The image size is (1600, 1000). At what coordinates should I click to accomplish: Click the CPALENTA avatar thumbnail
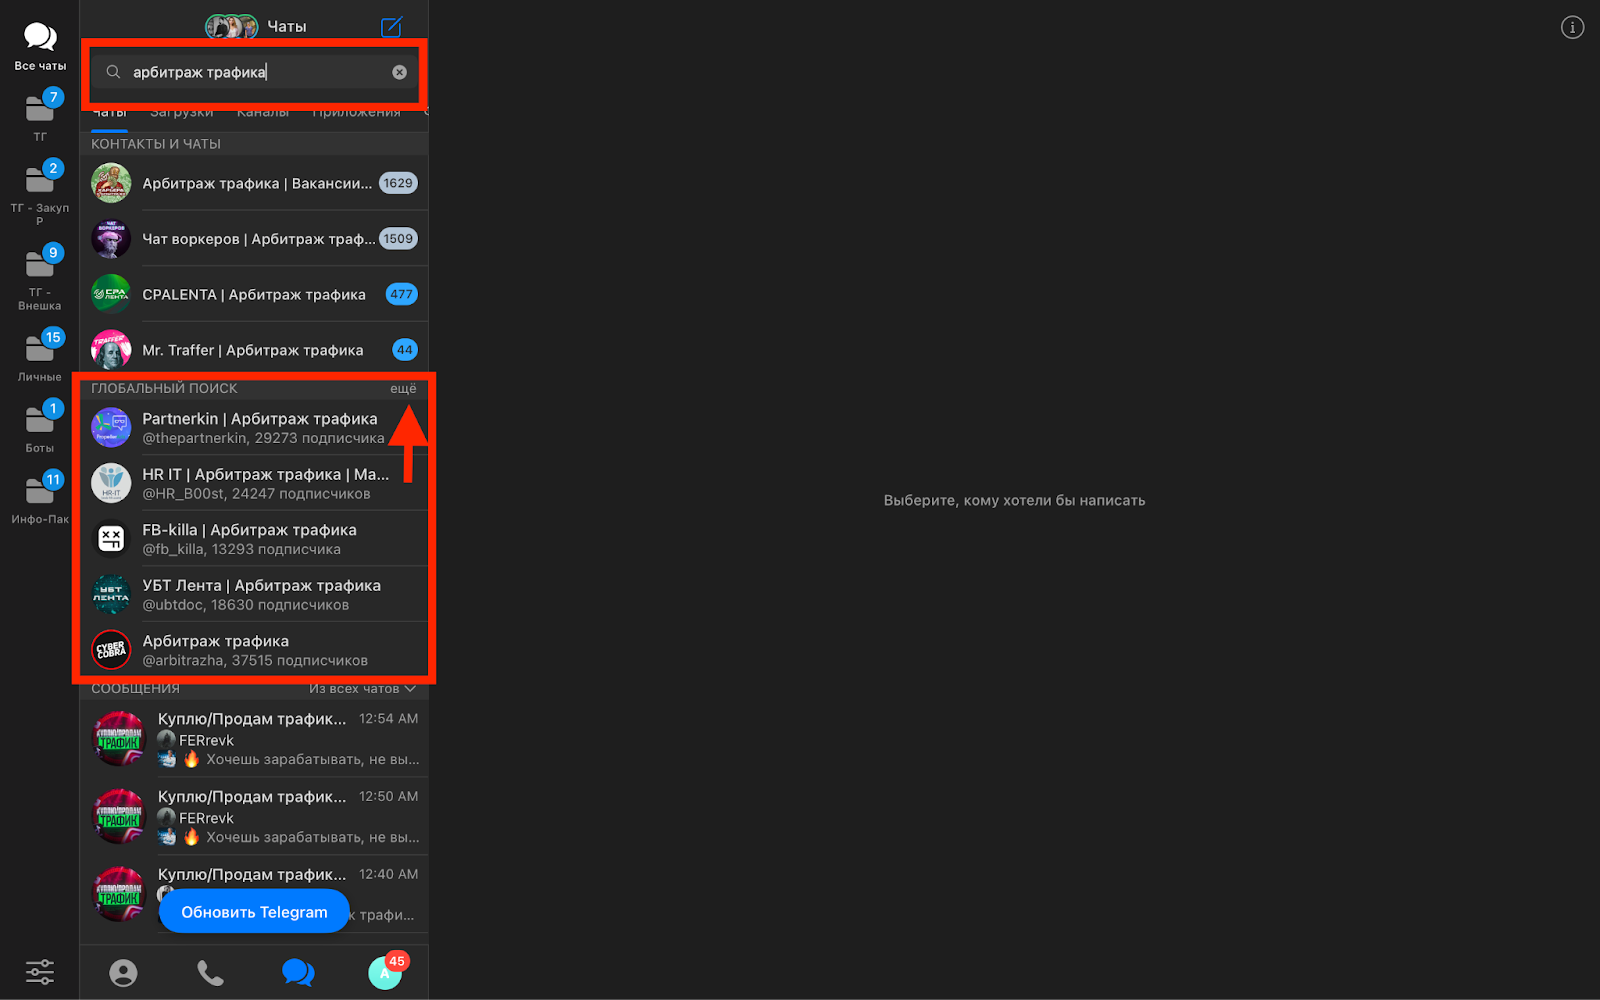111,294
